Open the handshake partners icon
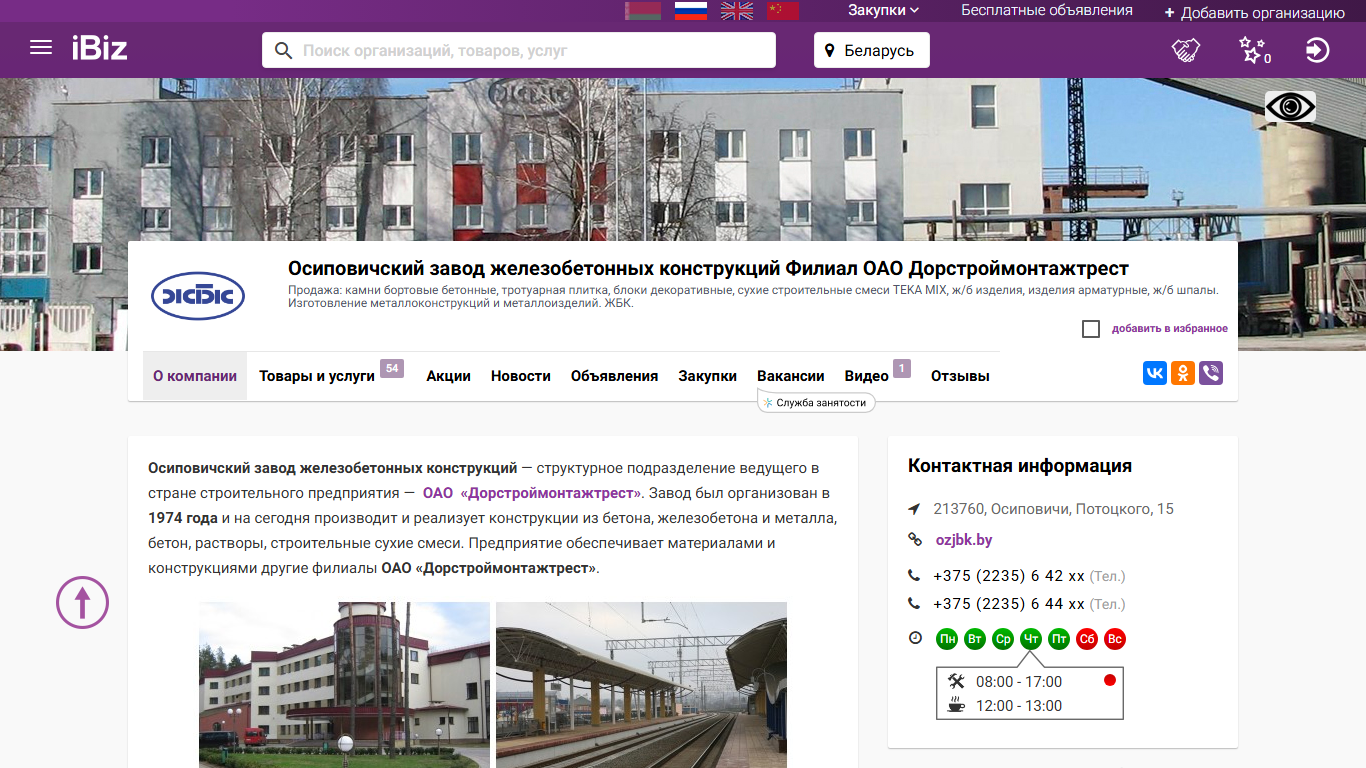This screenshot has height=768, width=1366. pyautogui.click(x=1186, y=50)
